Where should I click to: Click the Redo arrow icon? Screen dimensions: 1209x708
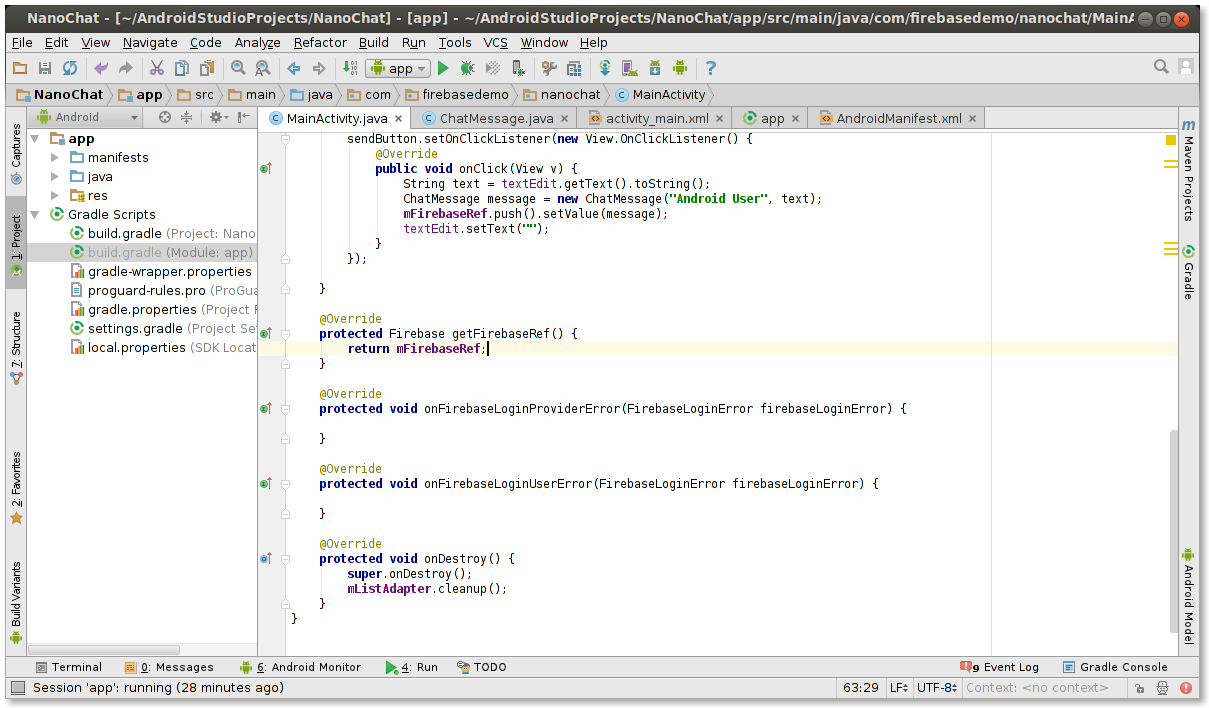point(126,68)
